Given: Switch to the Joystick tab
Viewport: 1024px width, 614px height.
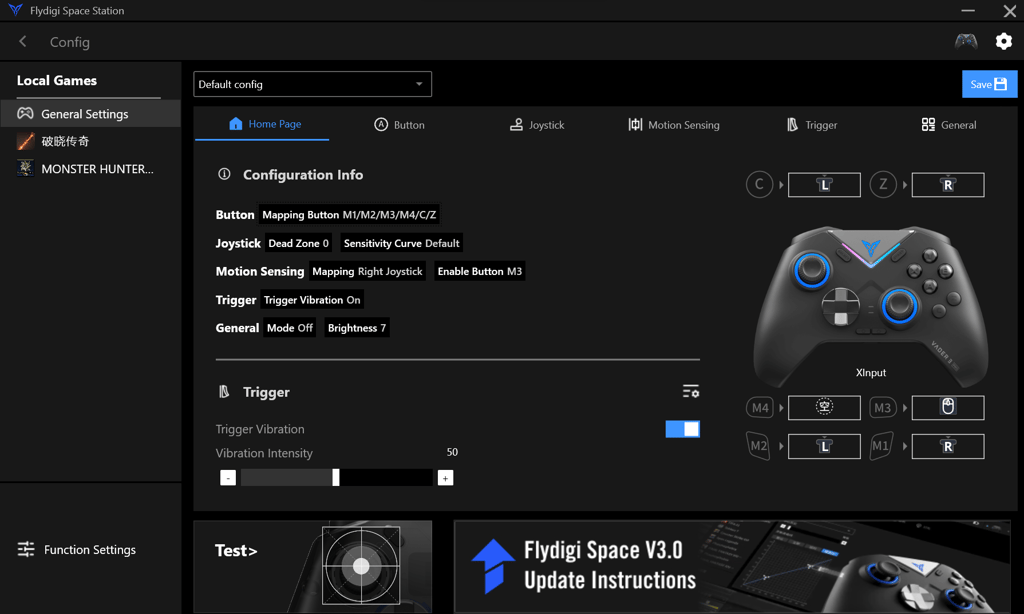Looking at the screenshot, I should [x=537, y=125].
